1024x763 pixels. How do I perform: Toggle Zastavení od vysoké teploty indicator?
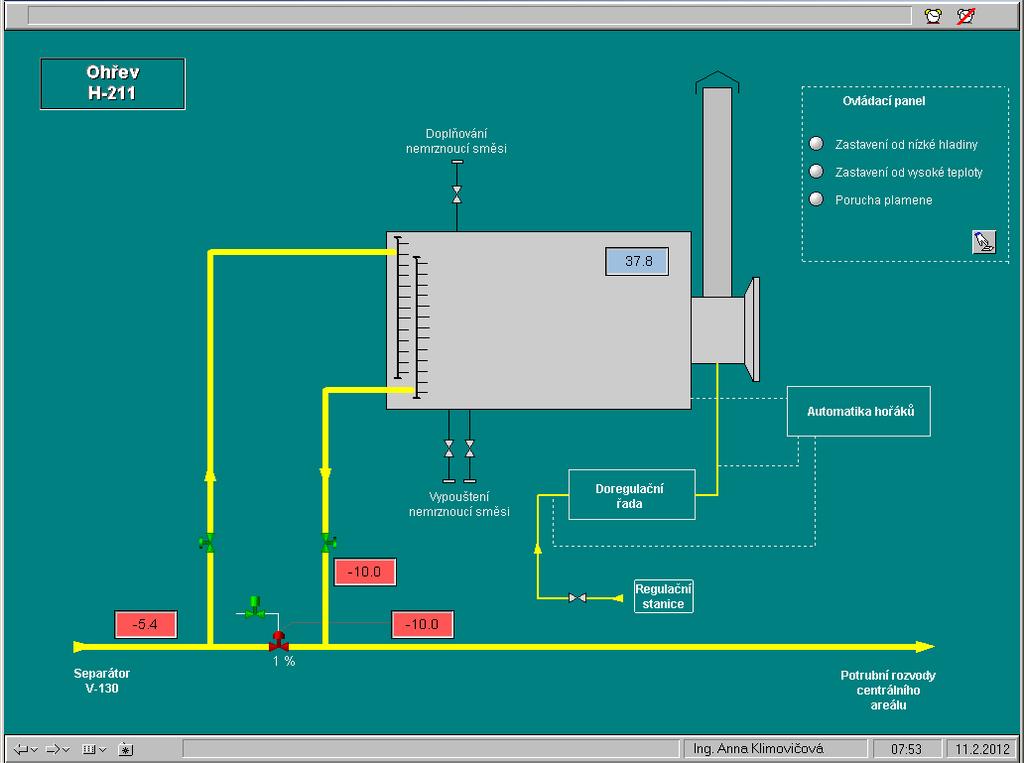pos(816,171)
